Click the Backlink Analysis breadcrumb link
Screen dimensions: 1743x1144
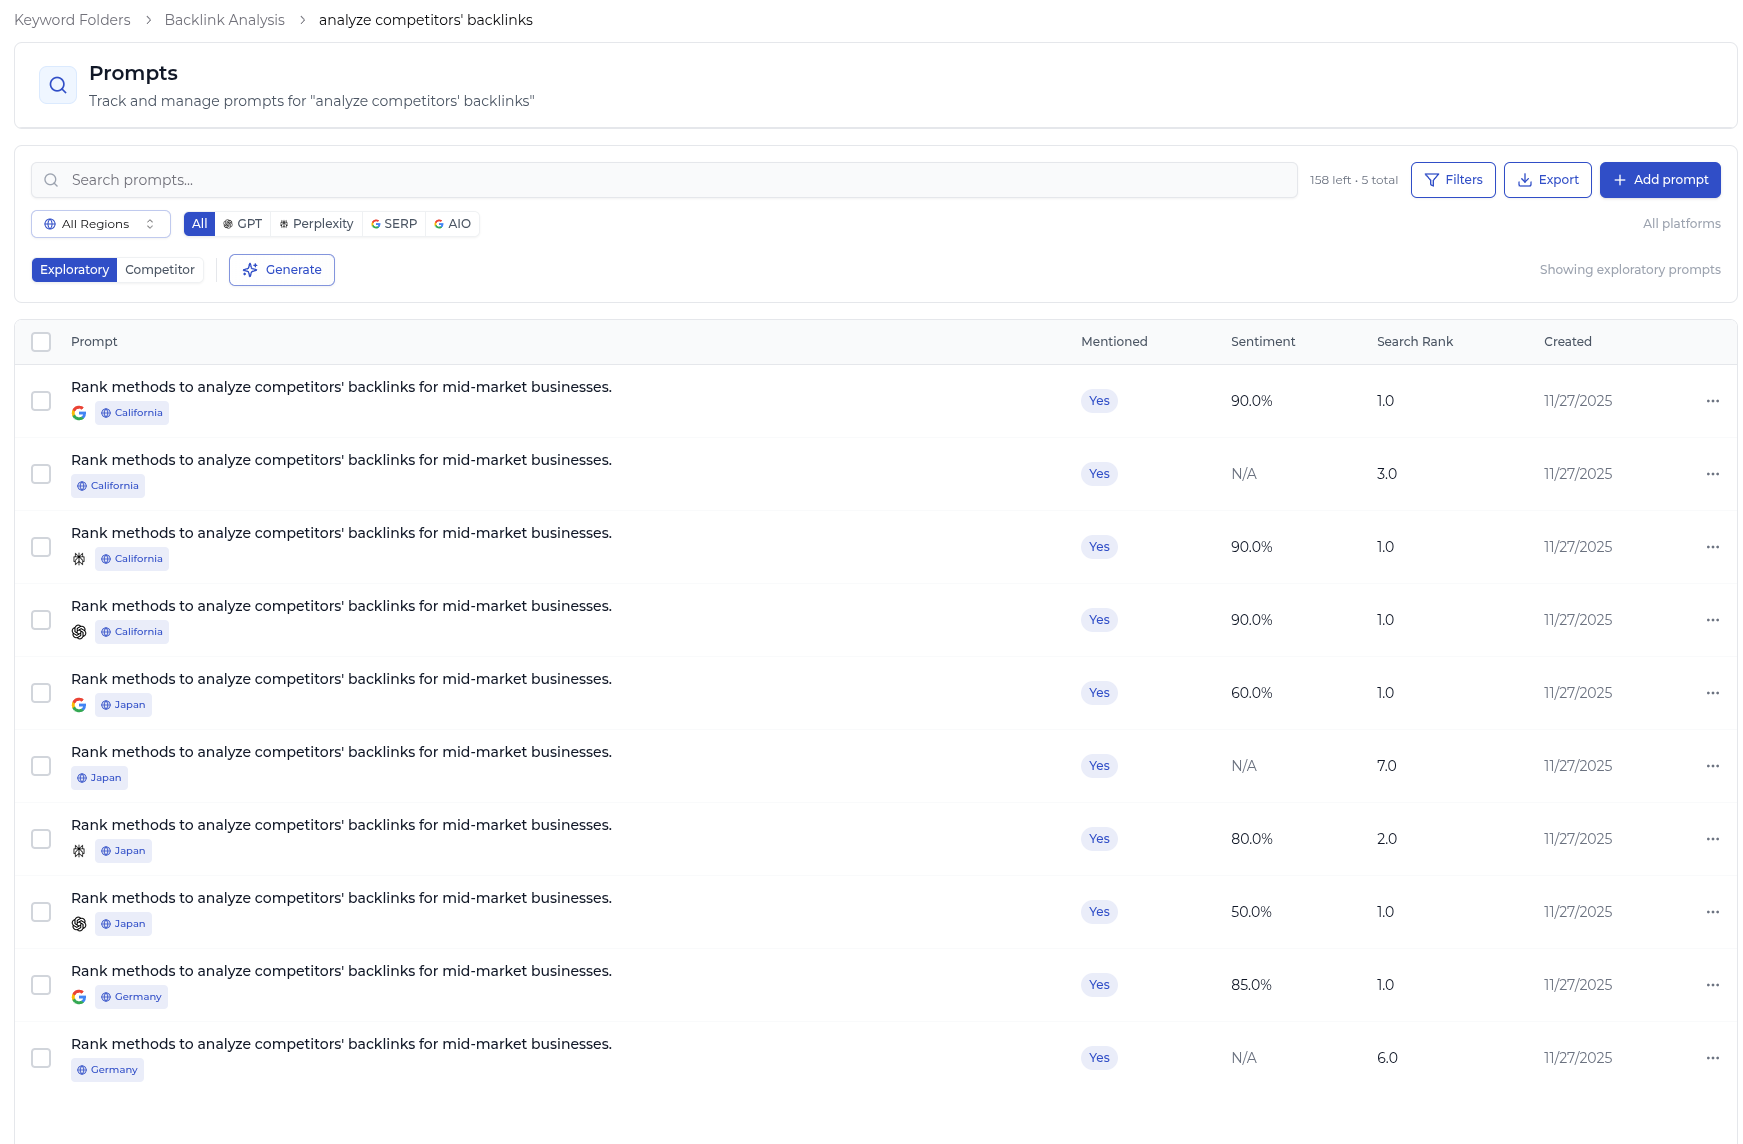(224, 20)
